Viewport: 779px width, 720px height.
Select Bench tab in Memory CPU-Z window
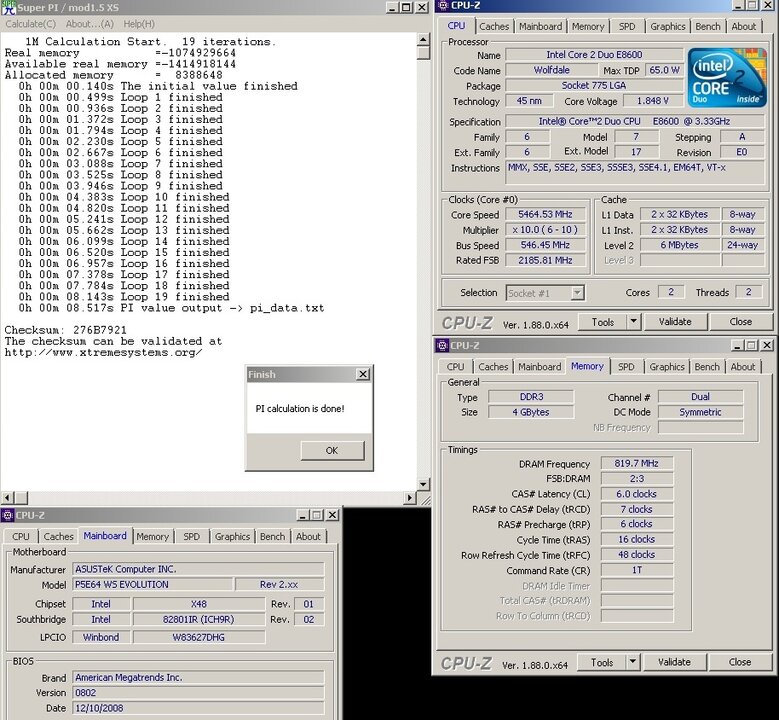(x=706, y=367)
